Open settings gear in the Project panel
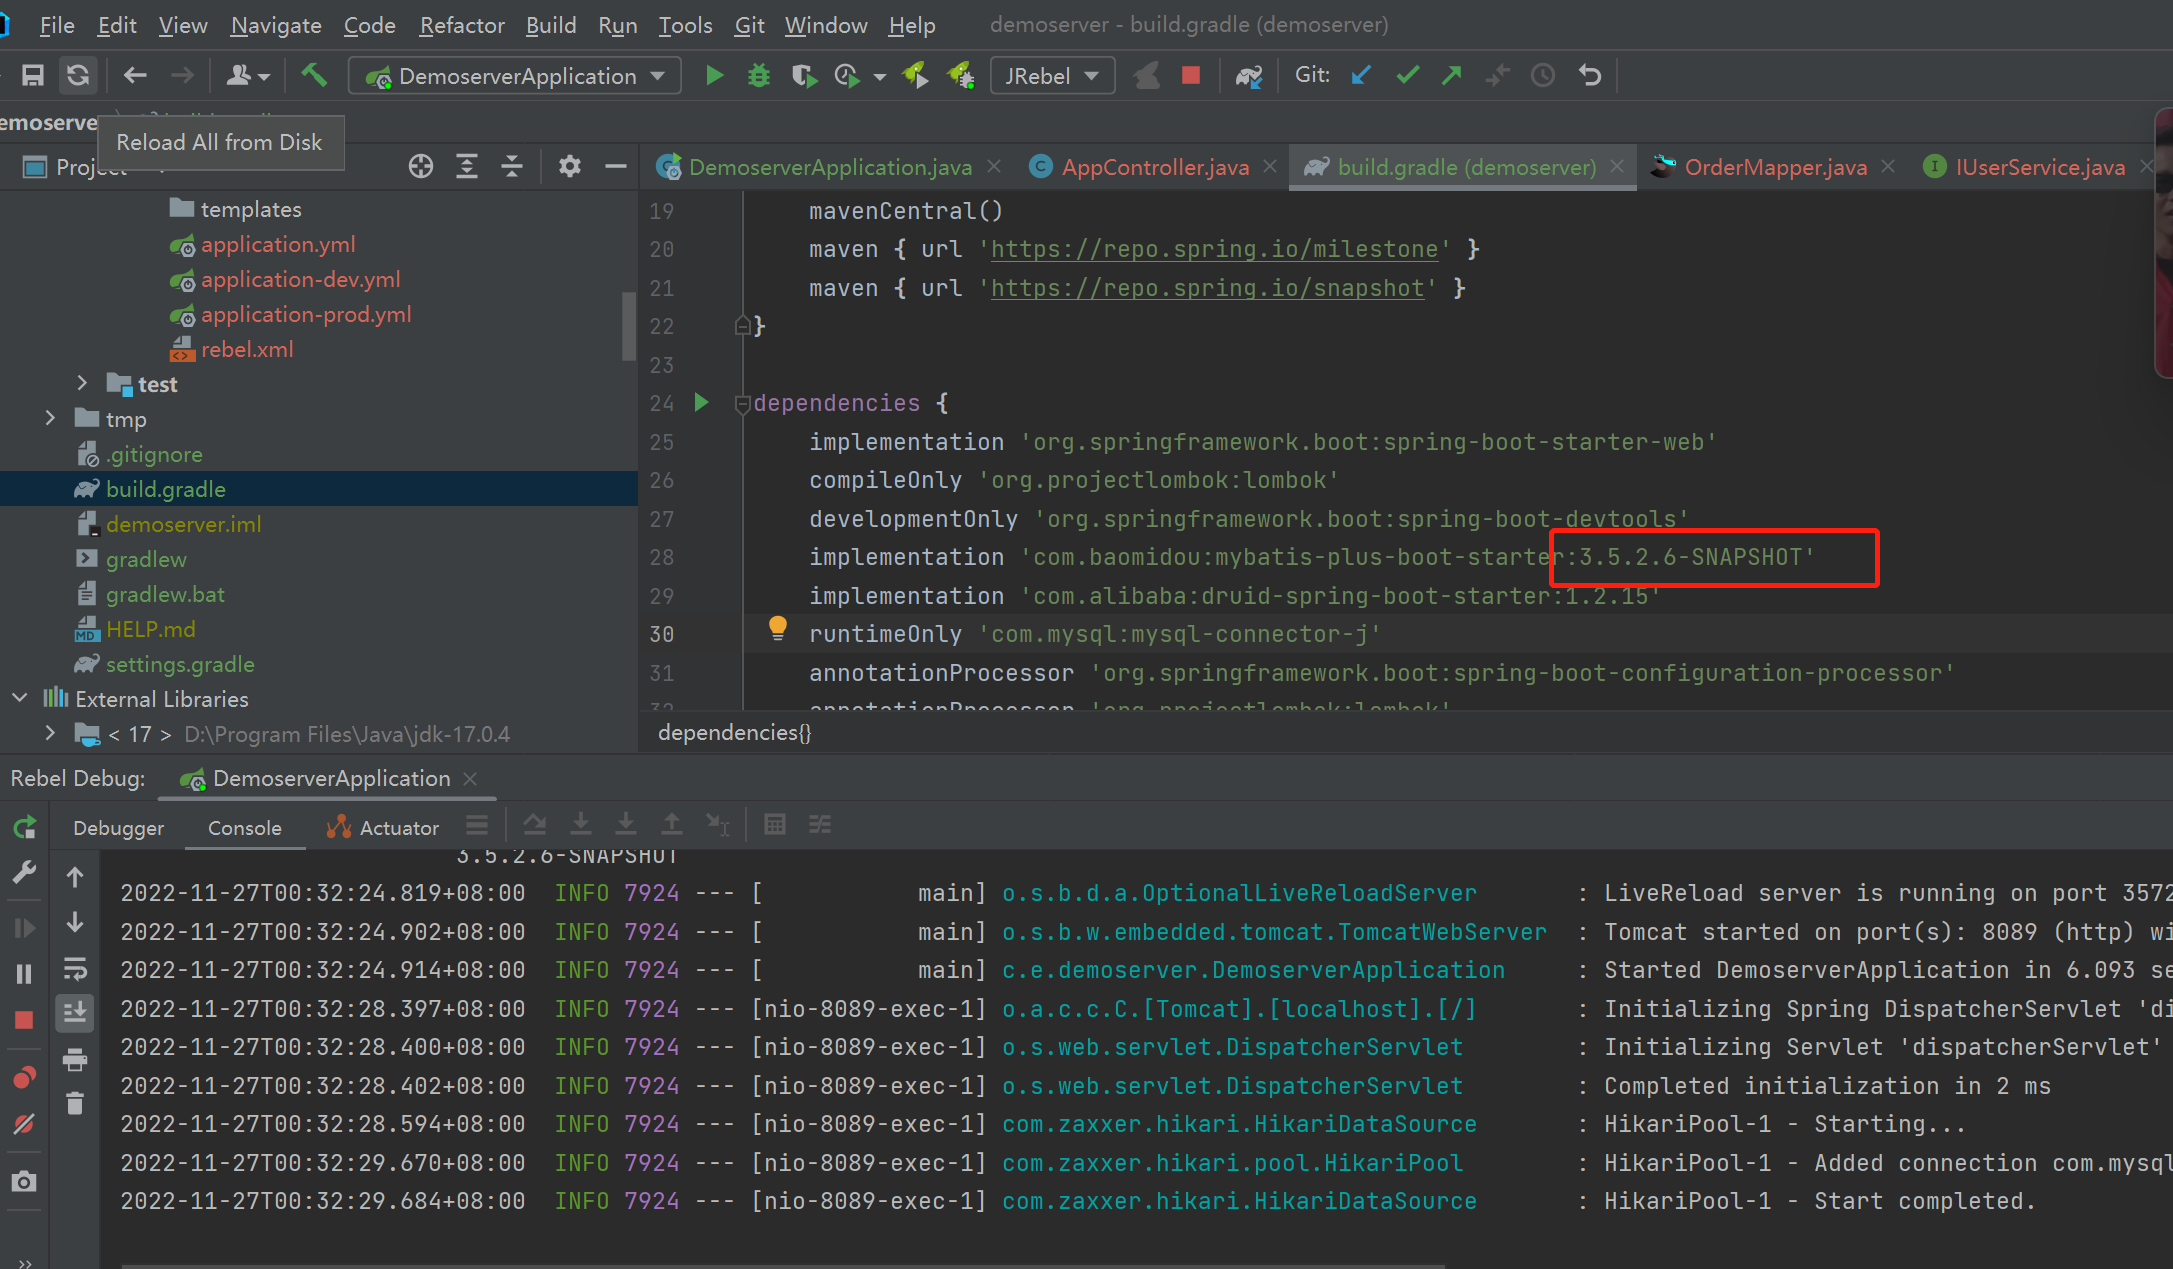This screenshot has height=1269, width=2173. click(x=569, y=166)
